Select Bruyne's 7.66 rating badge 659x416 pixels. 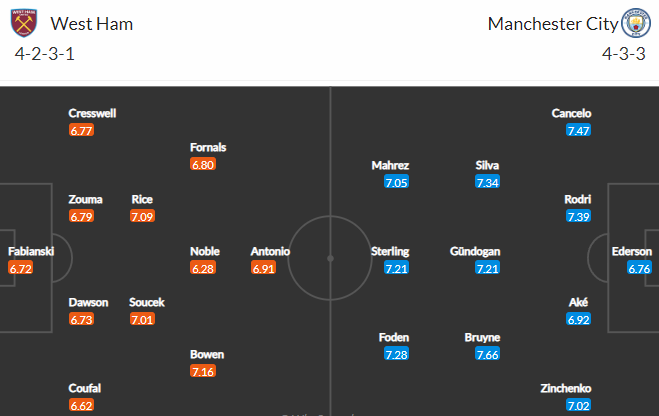[x=488, y=354]
